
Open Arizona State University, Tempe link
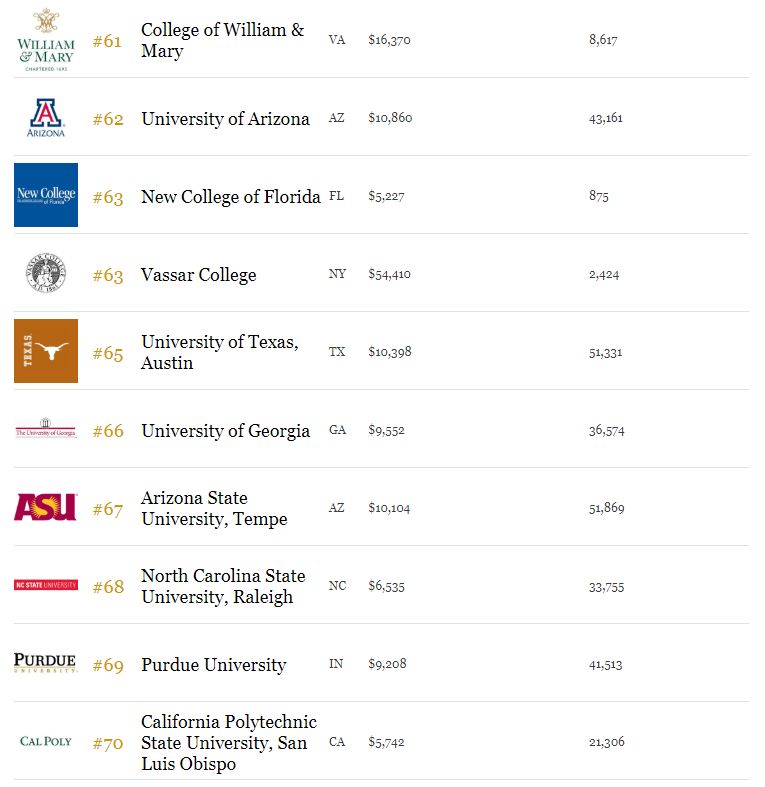point(214,508)
